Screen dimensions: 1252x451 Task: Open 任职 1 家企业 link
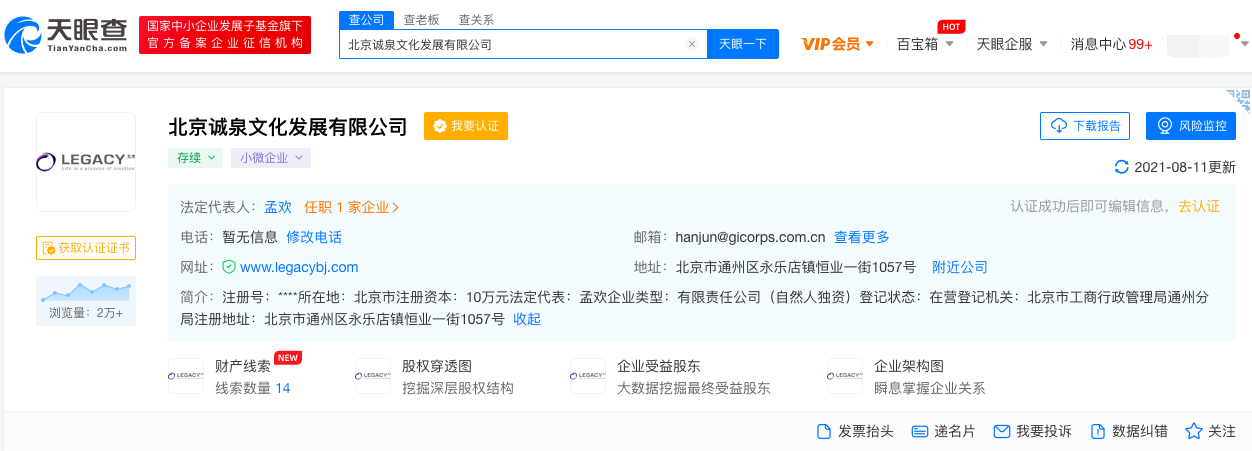(352, 207)
